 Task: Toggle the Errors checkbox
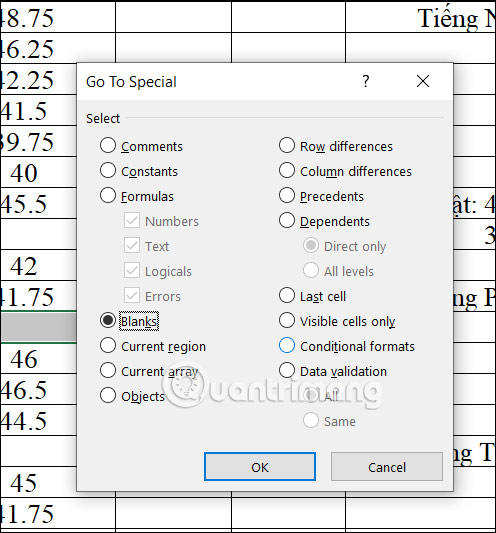tap(132, 296)
